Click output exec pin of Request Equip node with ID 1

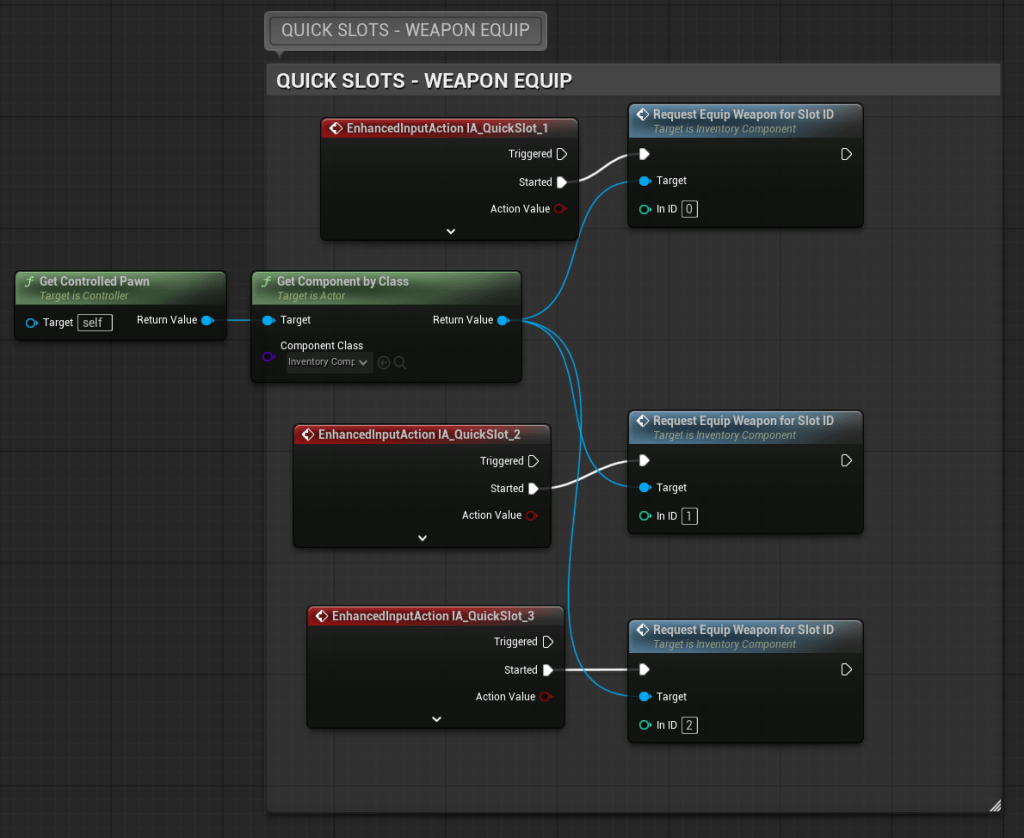tap(846, 461)
